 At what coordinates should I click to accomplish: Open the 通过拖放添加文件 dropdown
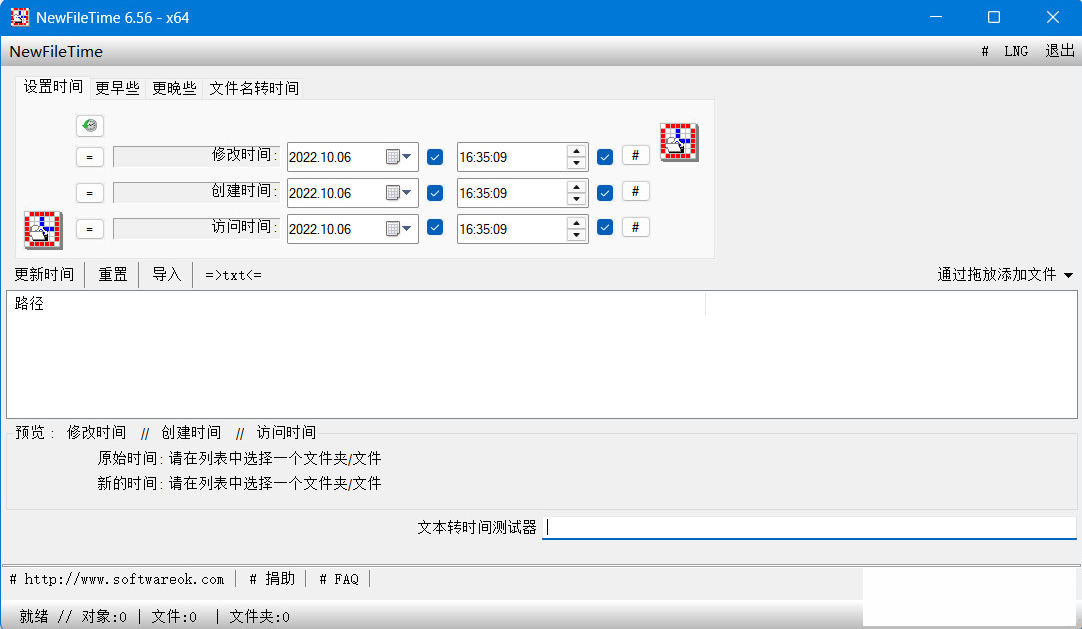click(1005, 274)
